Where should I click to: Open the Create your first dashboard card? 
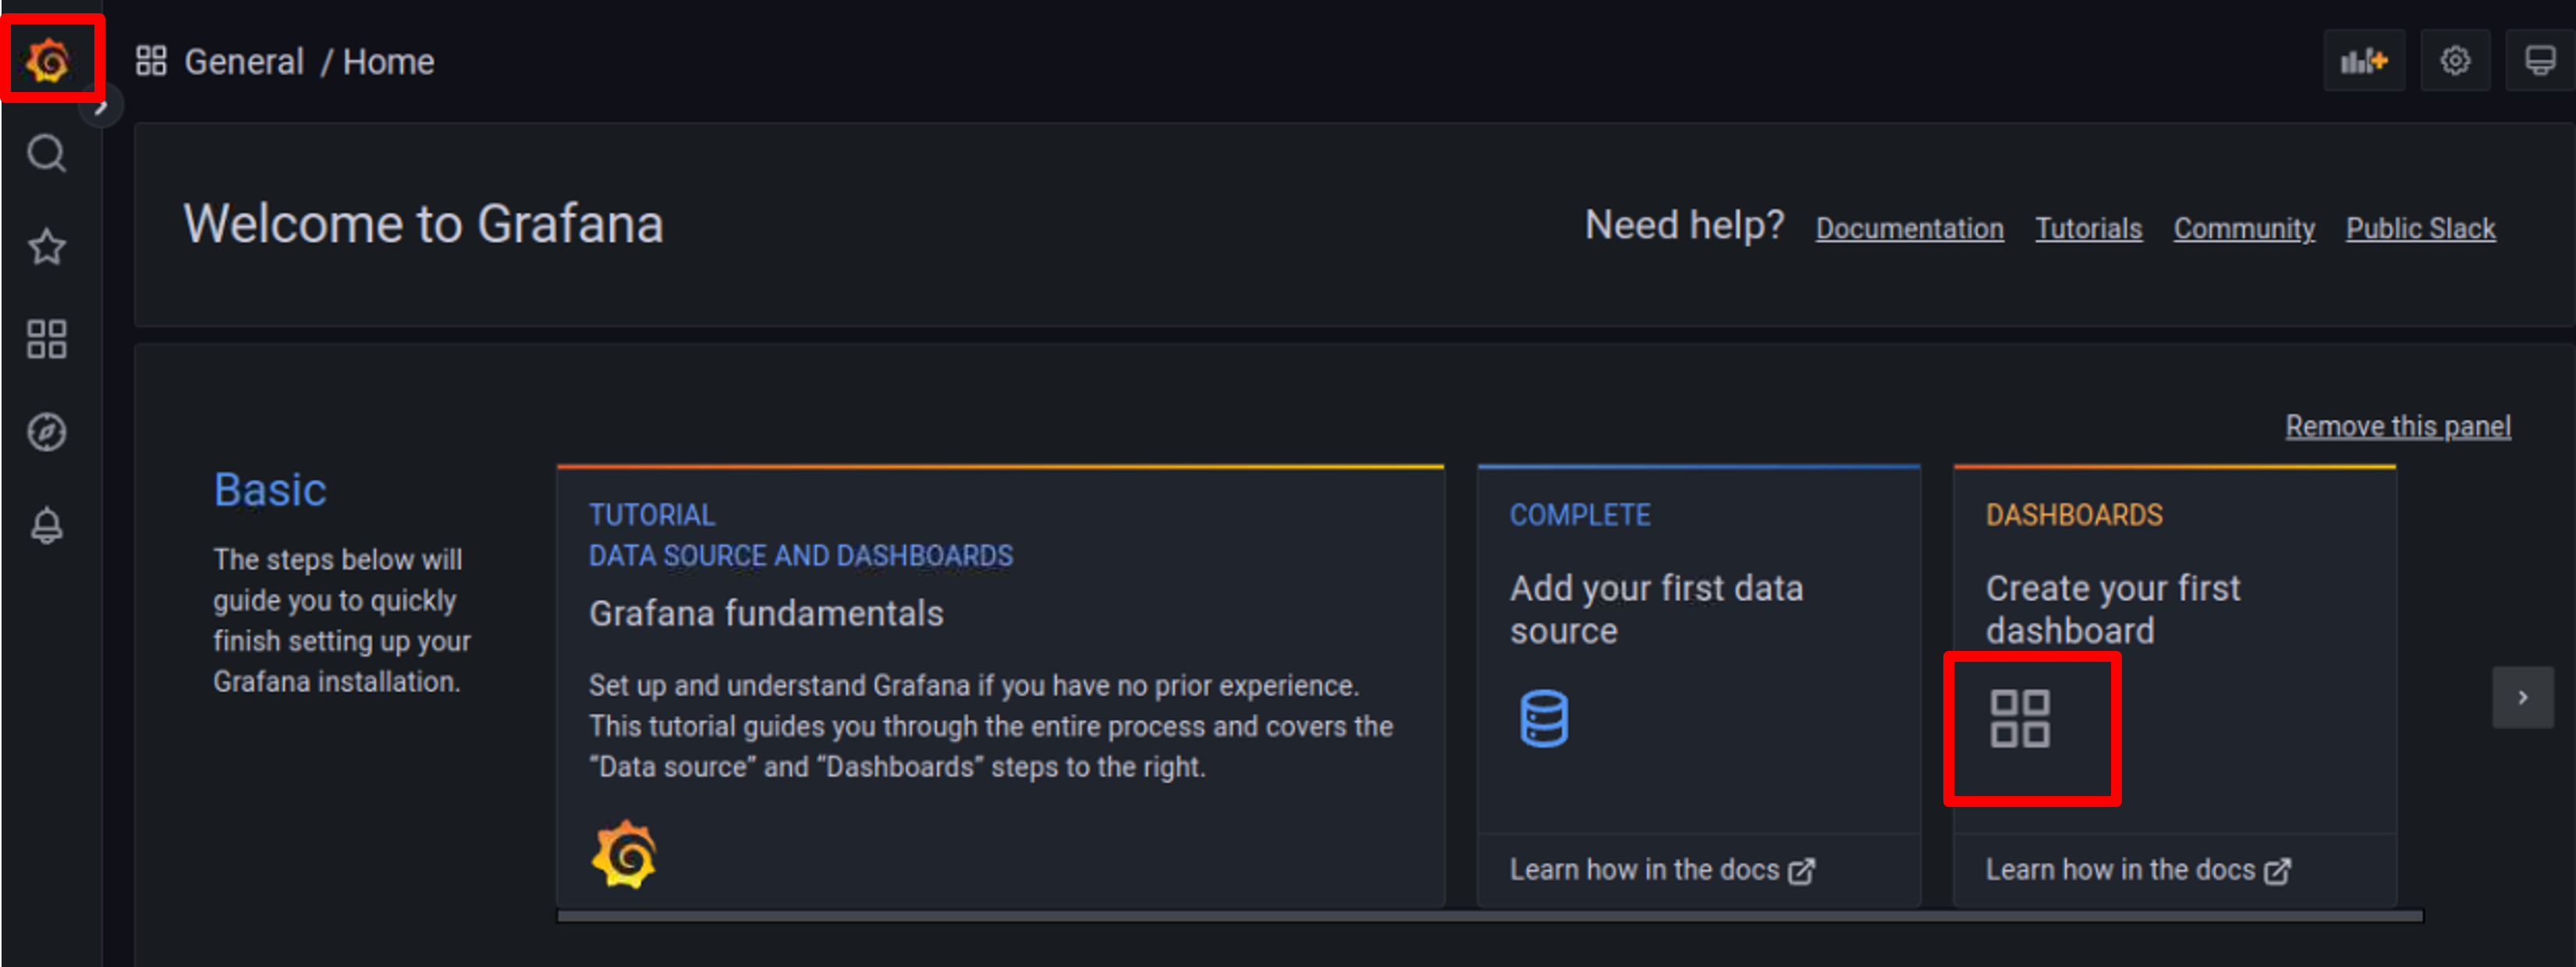click(x=2174, y=686)
